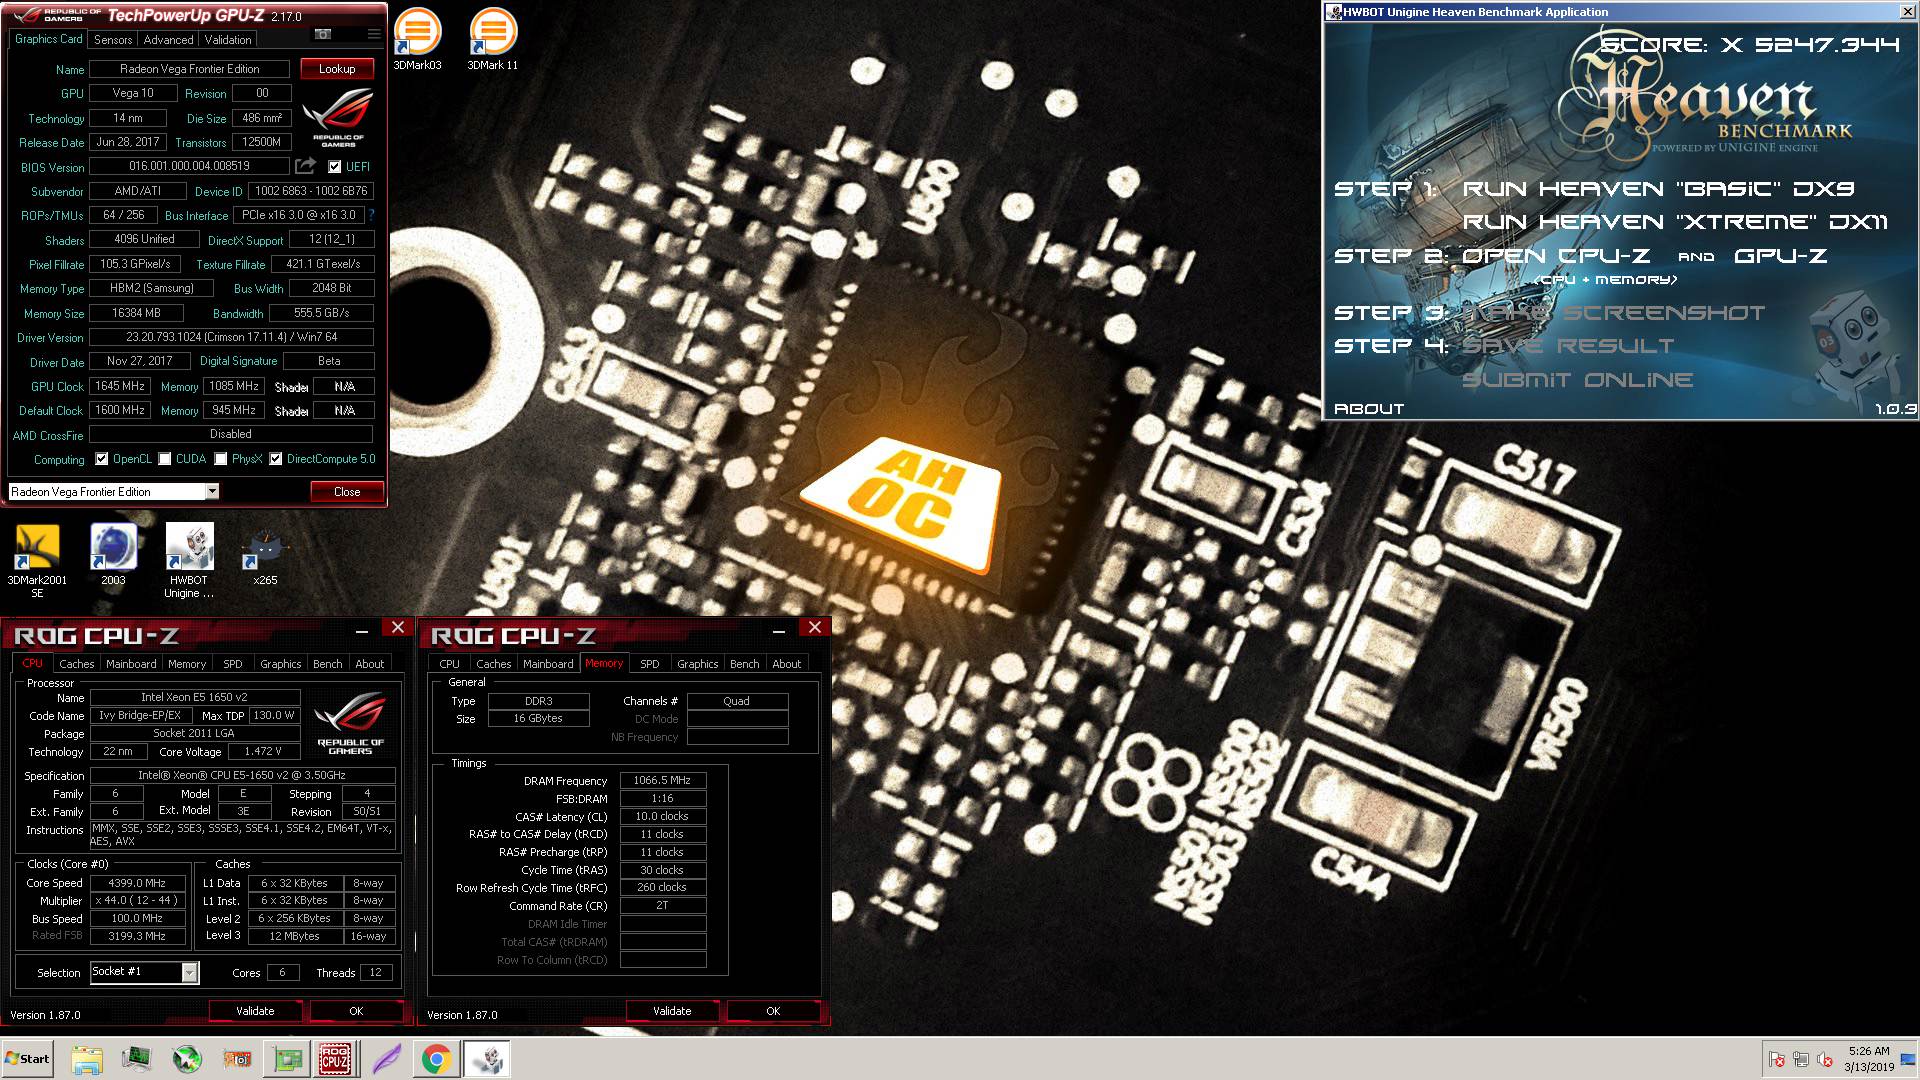Open Bench tab in right CPU-Z window
The width and height of the screenshot is (1920, 1080).
(744, 664)
